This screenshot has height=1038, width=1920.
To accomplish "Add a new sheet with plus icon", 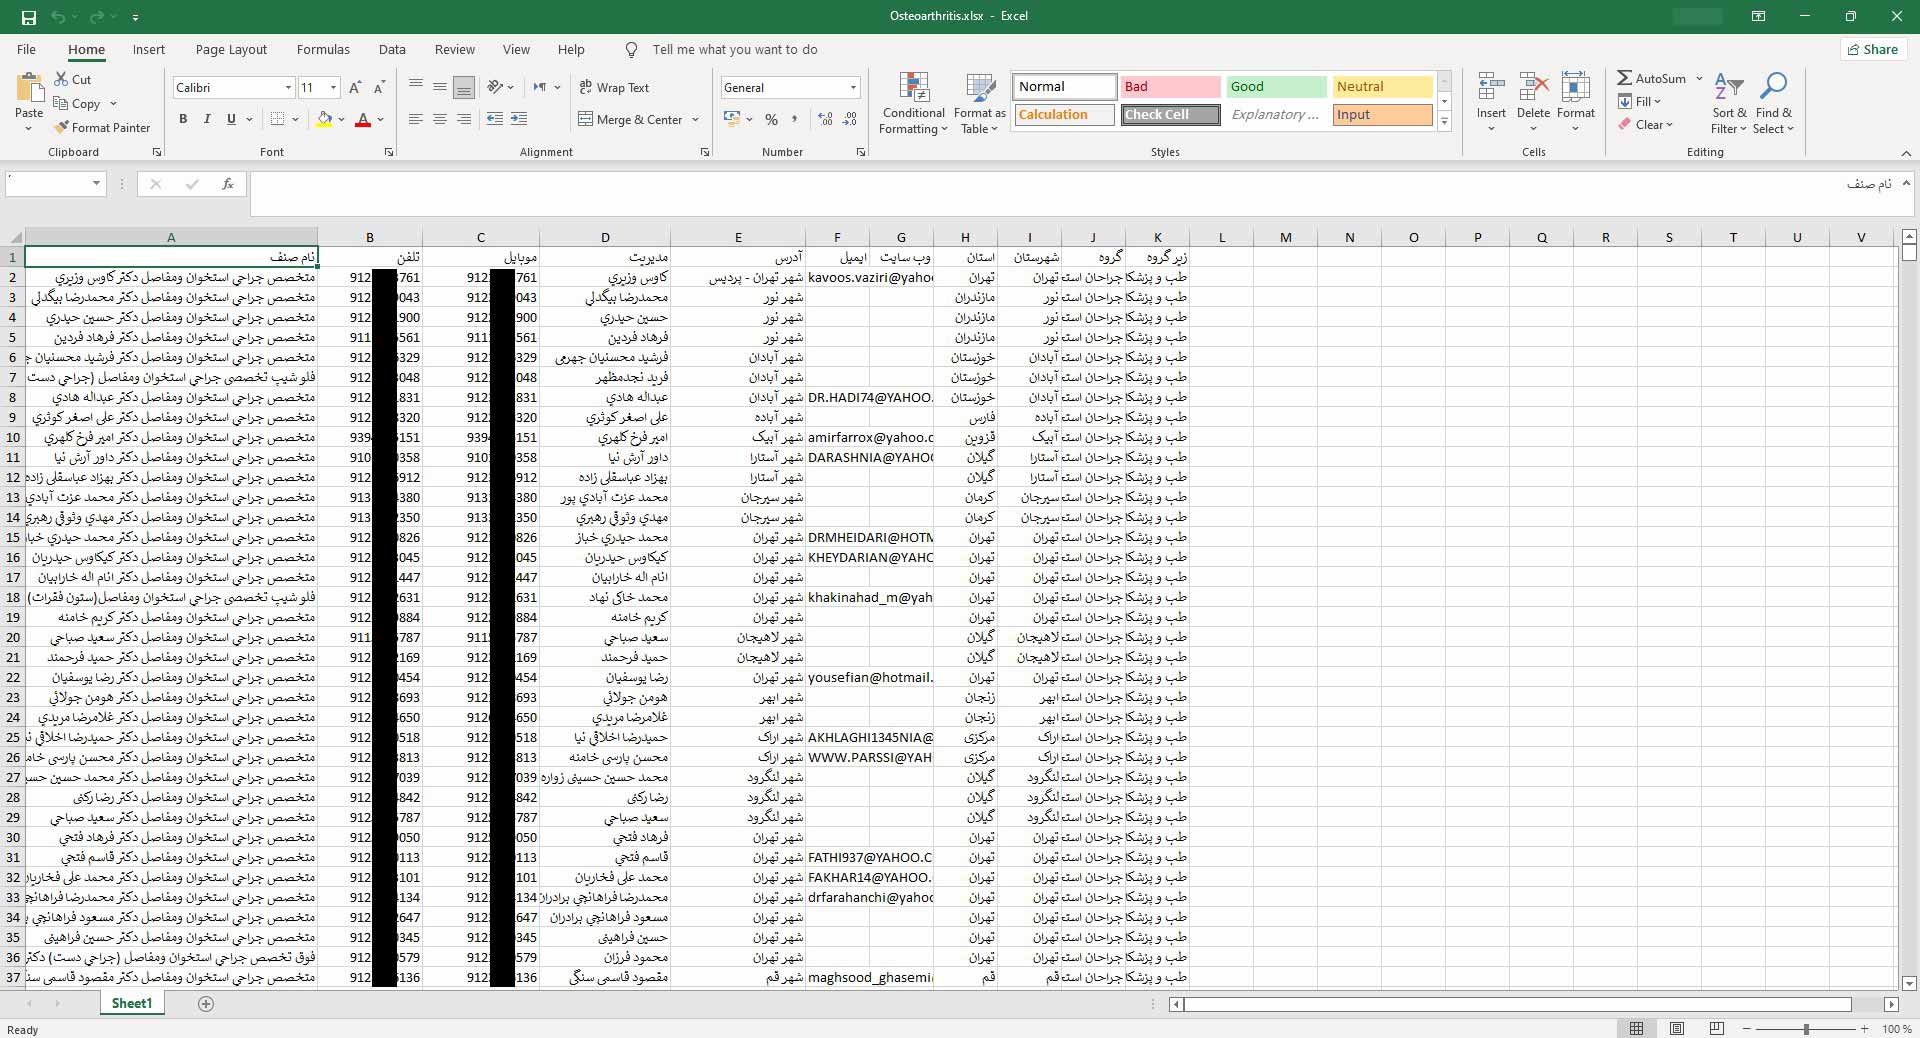I will tap(206, 1004).
